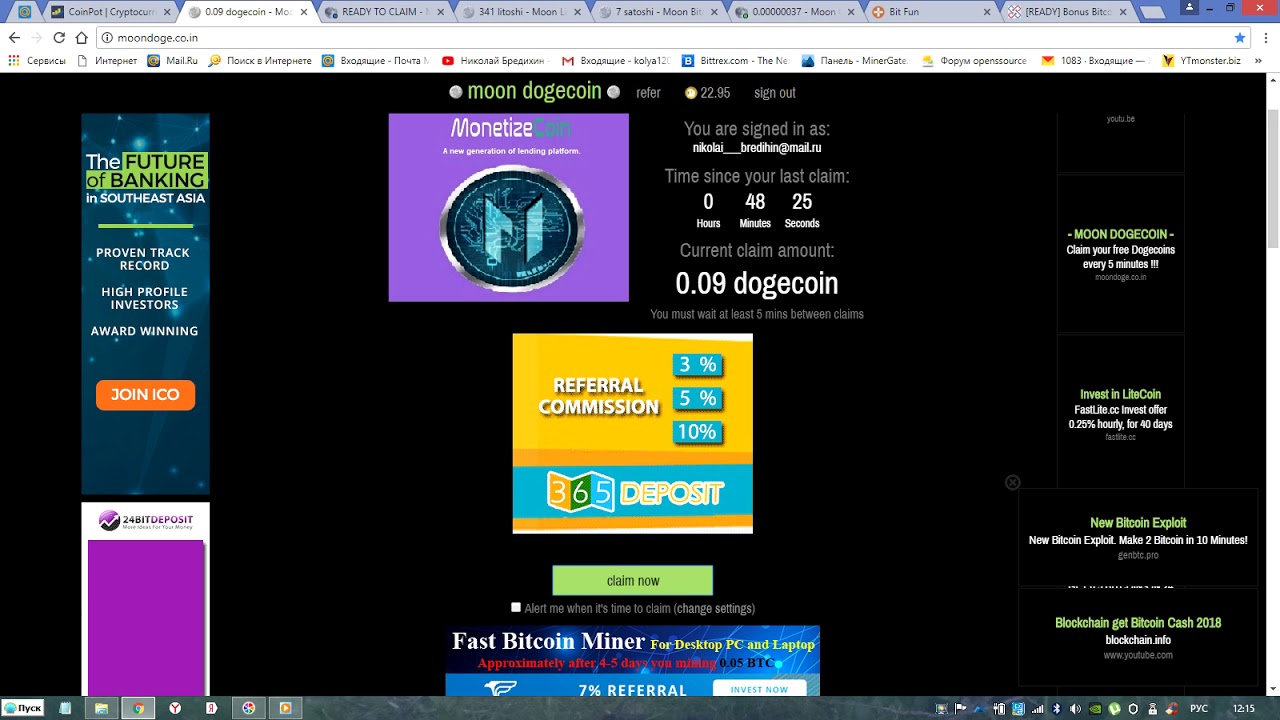Image resolution: width=1280 pixels, height=720 pixels.
Task: Open the 1083 Входящие mail bookmark
Action: coord(1095,61)
